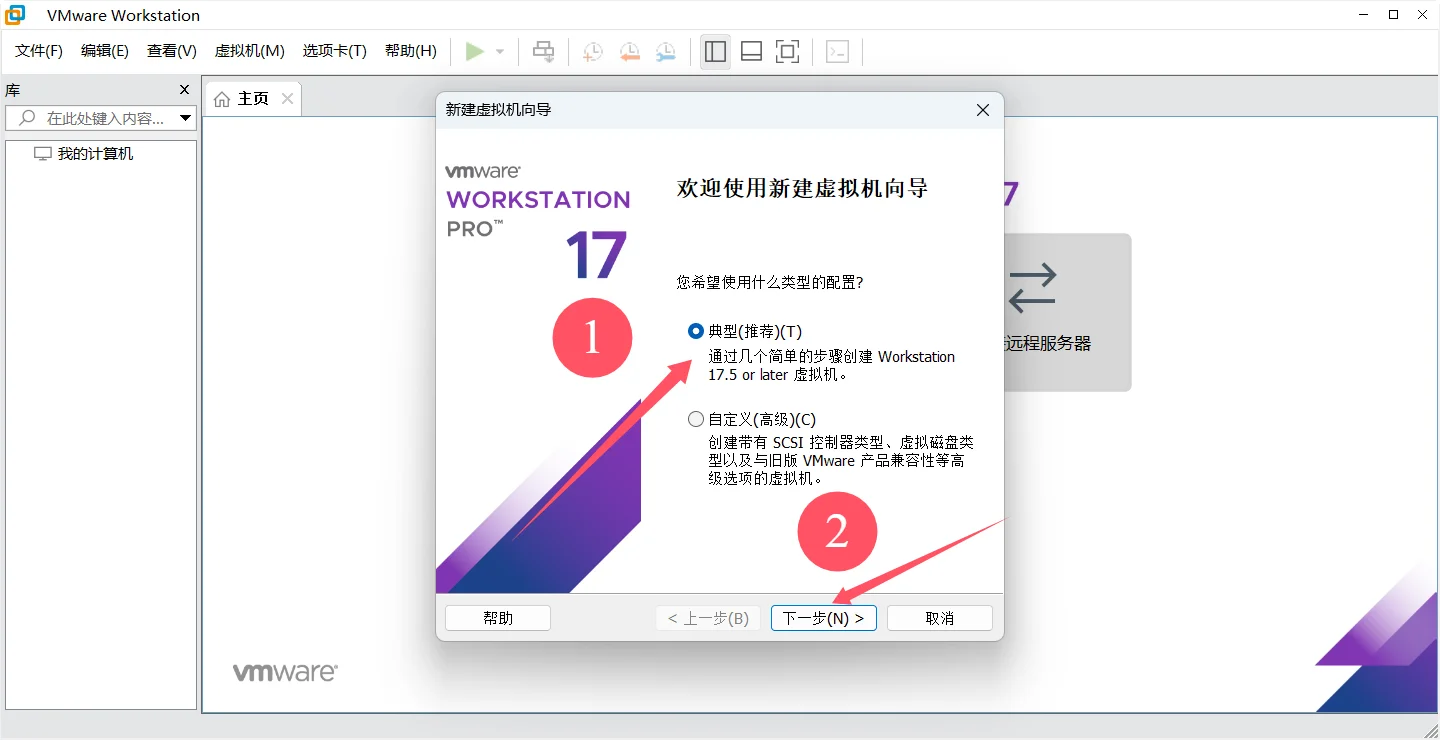1440x740 pixels.
Task: Click the green power-on play icon
Action: (475, 51)
